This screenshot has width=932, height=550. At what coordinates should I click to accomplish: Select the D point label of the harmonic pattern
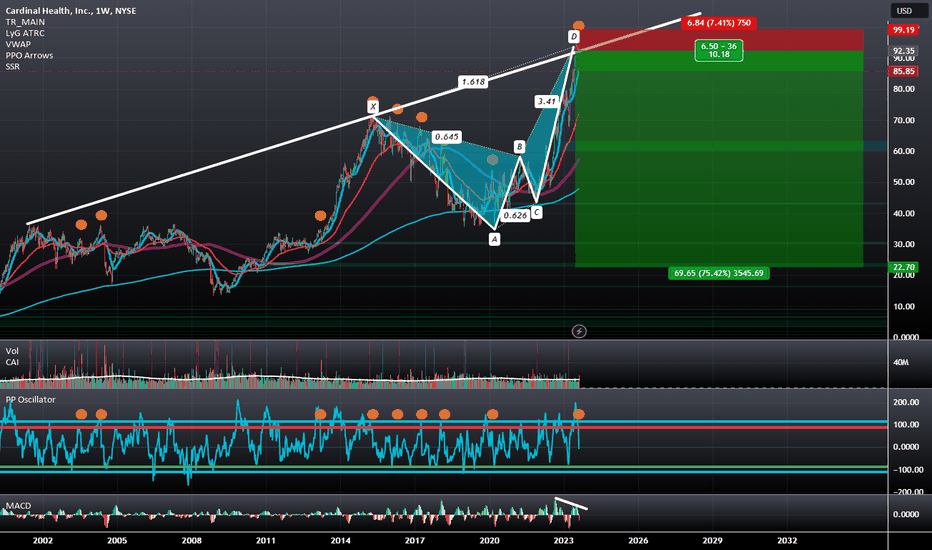[574, 37]
